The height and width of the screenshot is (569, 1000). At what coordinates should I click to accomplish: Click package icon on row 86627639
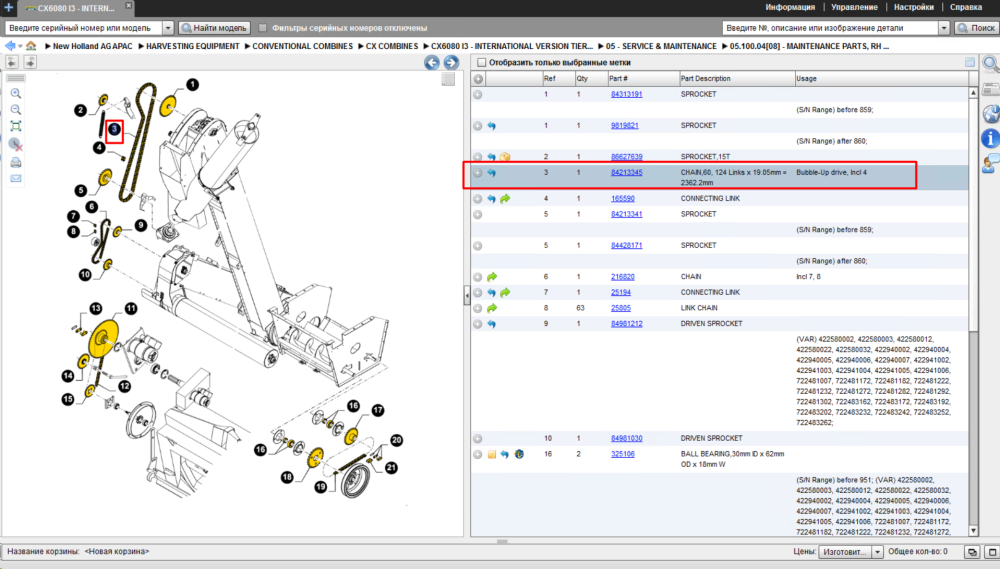[505, 157]
